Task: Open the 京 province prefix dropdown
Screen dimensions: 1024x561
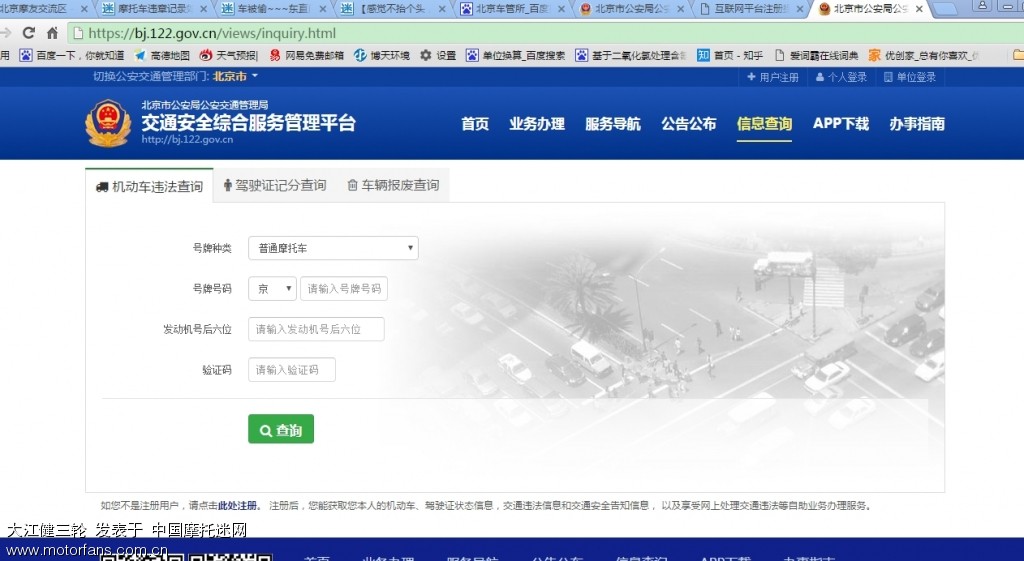Action: pos(272,289)
